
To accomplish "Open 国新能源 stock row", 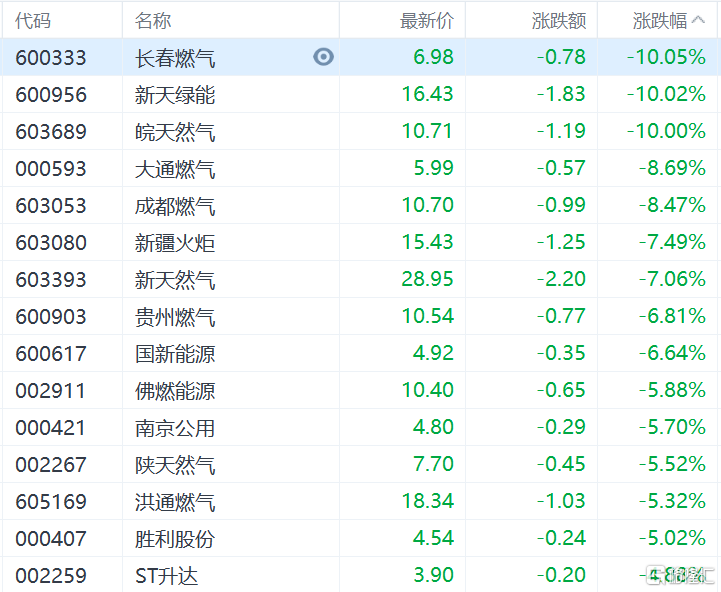I will [175, 354].
